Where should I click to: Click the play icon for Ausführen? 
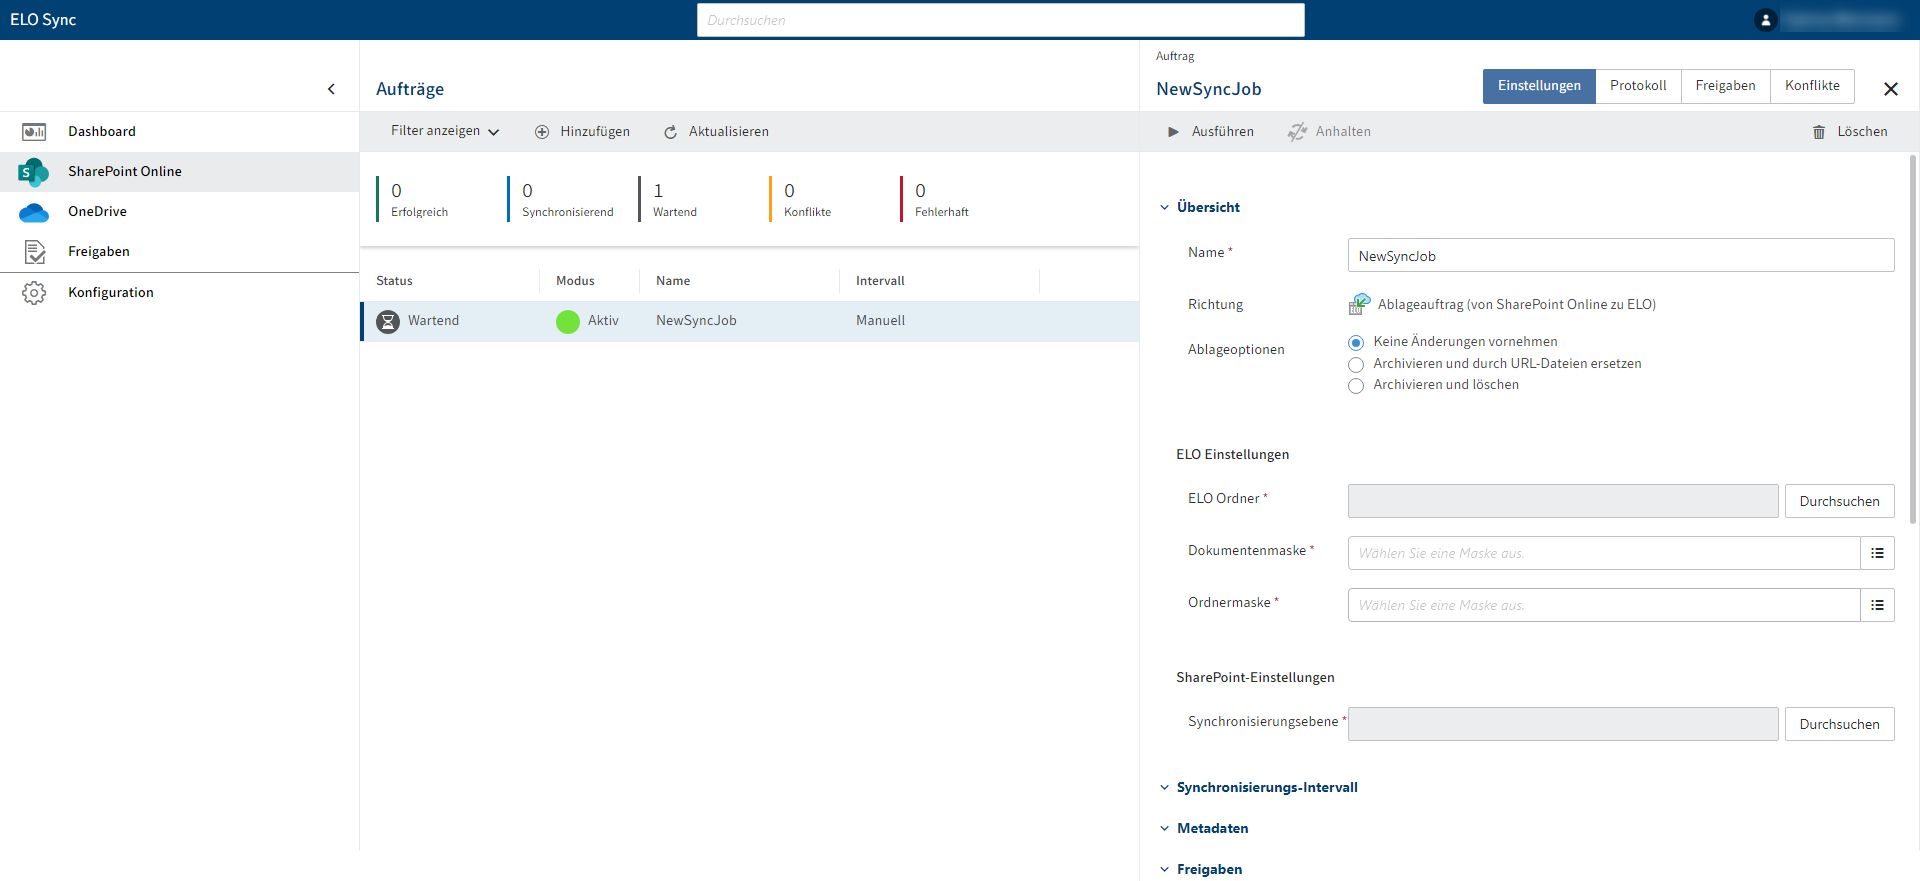(x=1173, y=132)
